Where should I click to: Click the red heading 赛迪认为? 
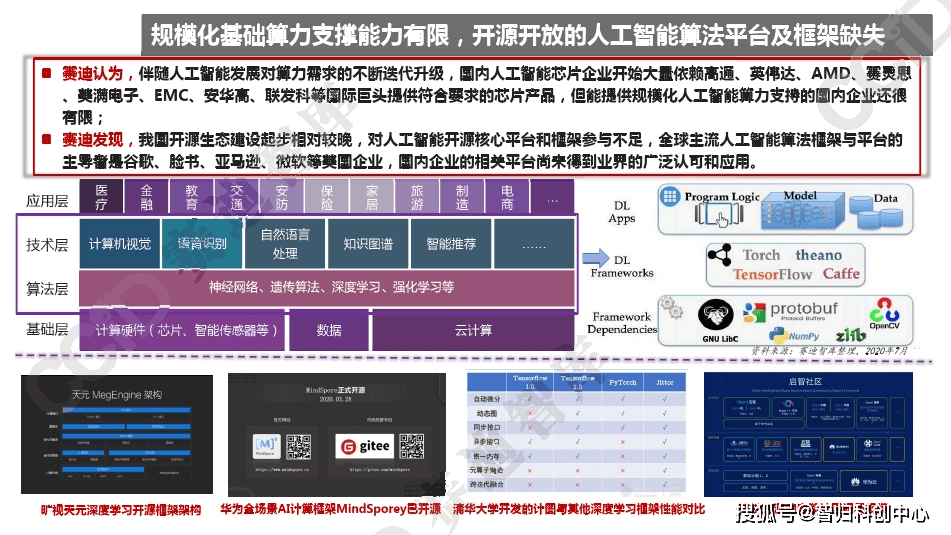92,74
